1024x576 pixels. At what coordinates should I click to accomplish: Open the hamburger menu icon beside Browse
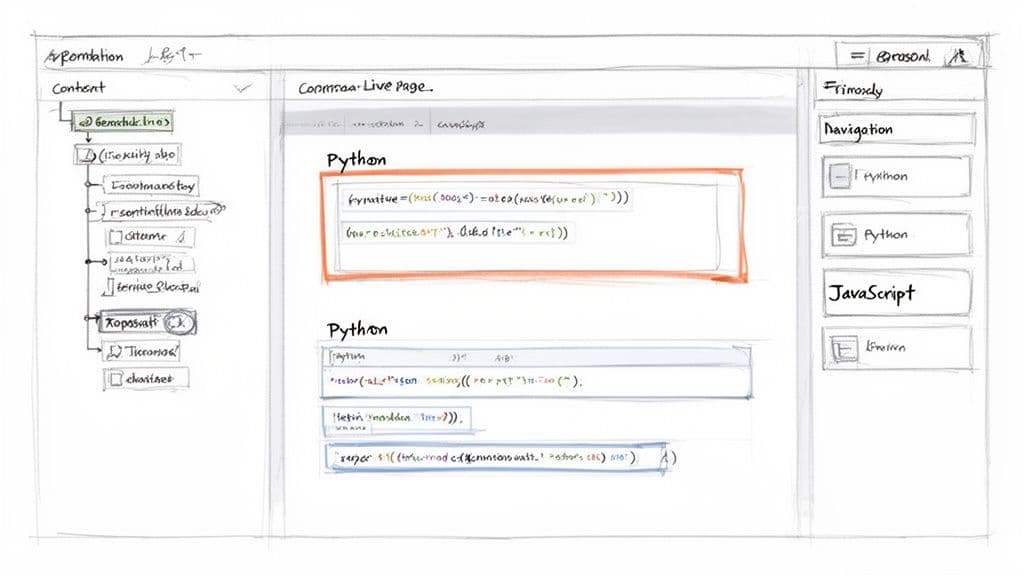(857, 54)
